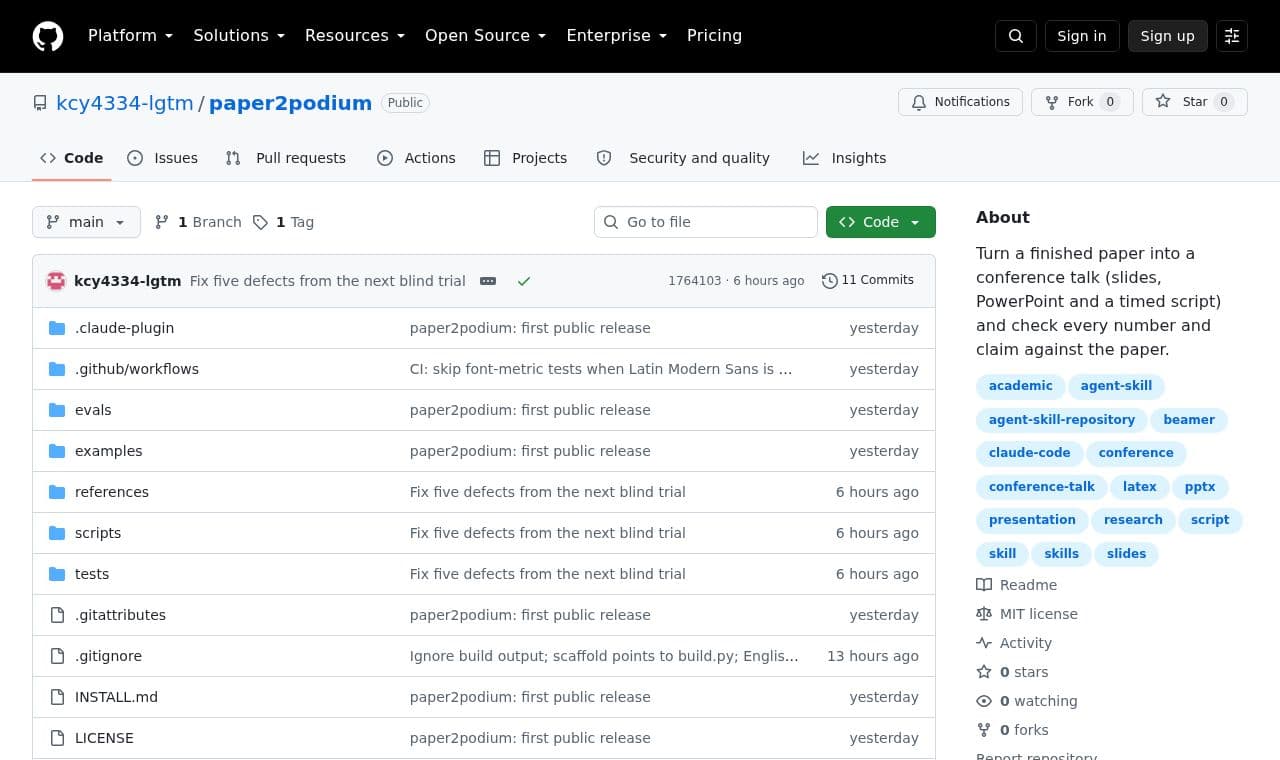Screen dimensions: 1280x760
Task: Focus the Go to file search field
Action: (706, 222)
